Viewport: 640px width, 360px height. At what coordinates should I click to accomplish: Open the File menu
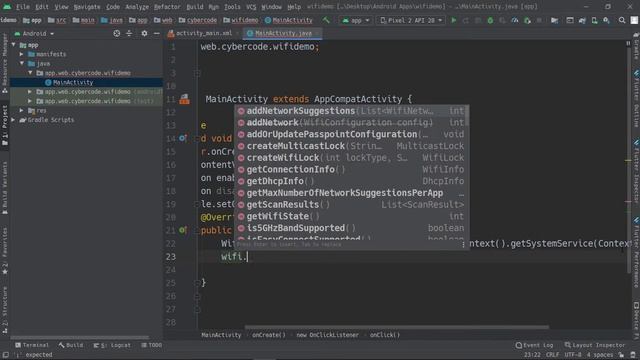[x=23, y=7]
